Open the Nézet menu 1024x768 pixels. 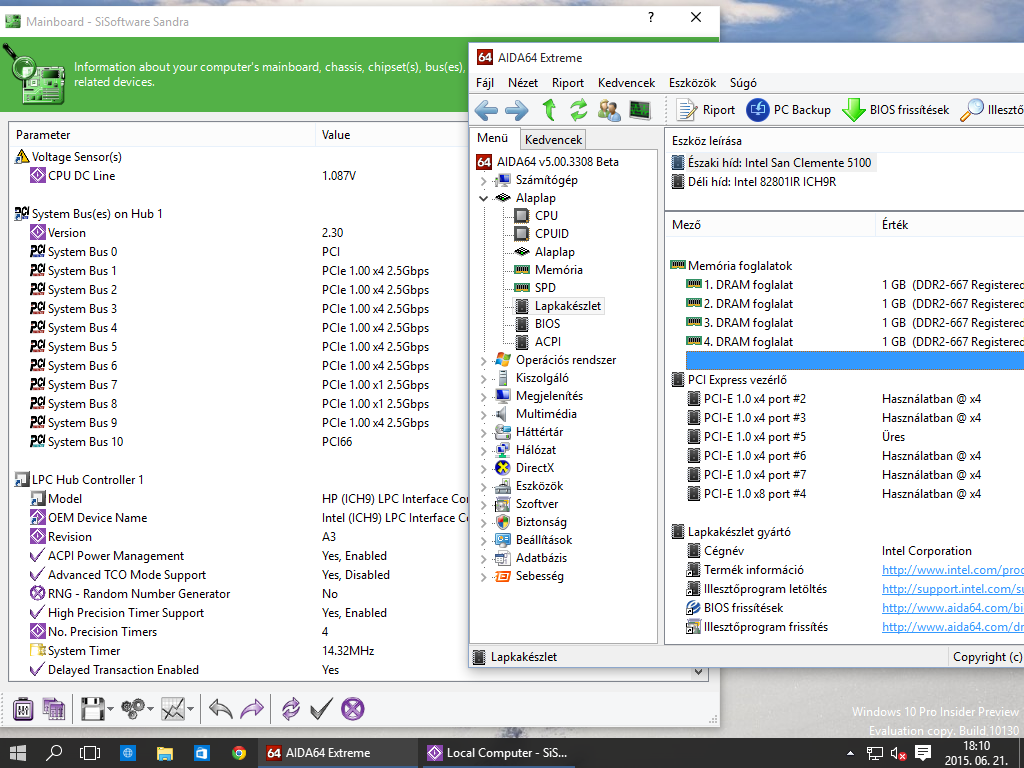point(523,83)
